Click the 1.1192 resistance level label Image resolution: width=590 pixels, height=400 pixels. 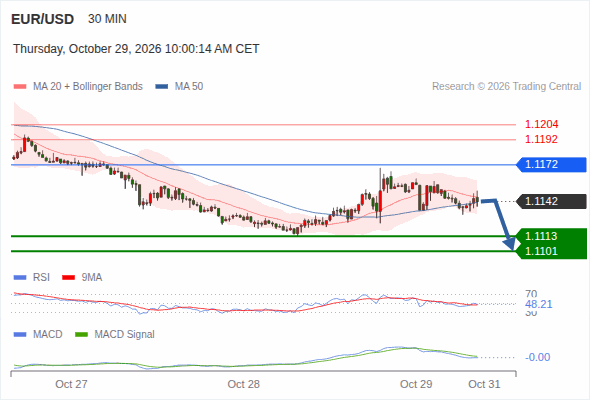click(x=541, y=139)
